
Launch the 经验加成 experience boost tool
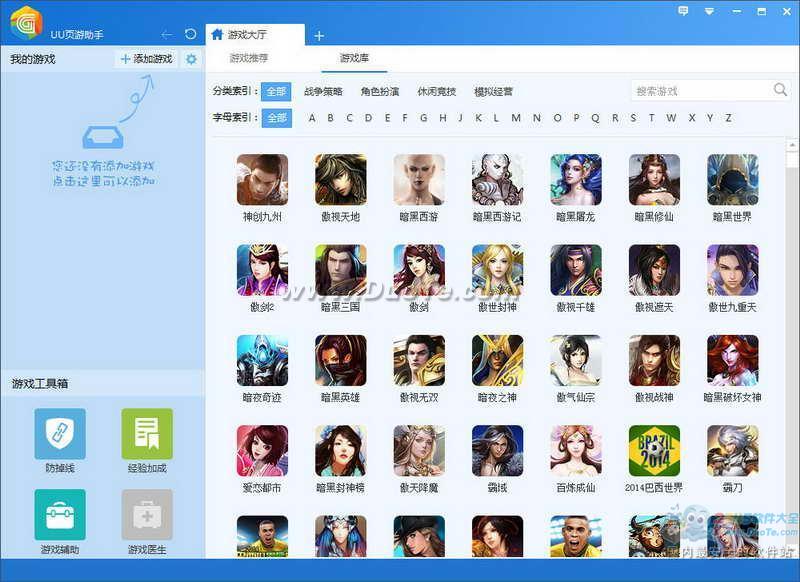[147, 434]
